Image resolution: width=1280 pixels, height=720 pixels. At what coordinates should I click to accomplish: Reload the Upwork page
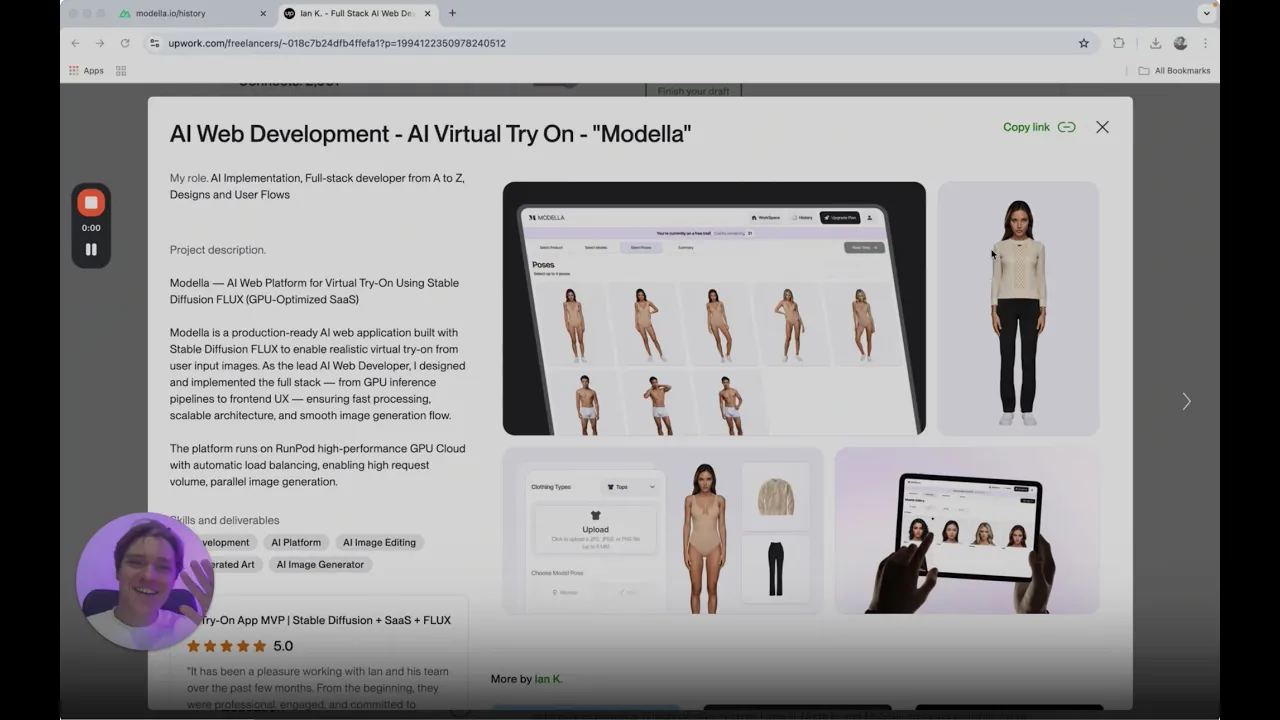point(125,43)
